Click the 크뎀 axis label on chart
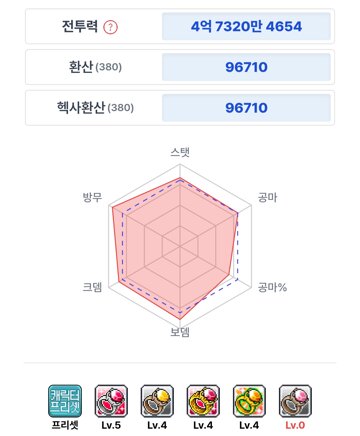The image size is (360, 436). pyautogui.click(x=92, y=287)
